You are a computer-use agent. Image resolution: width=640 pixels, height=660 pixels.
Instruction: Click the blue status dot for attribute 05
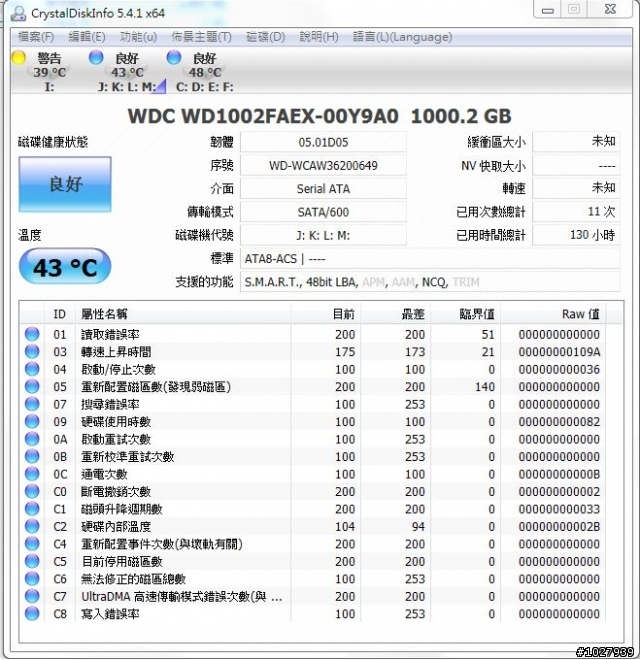tap(32, 386)
